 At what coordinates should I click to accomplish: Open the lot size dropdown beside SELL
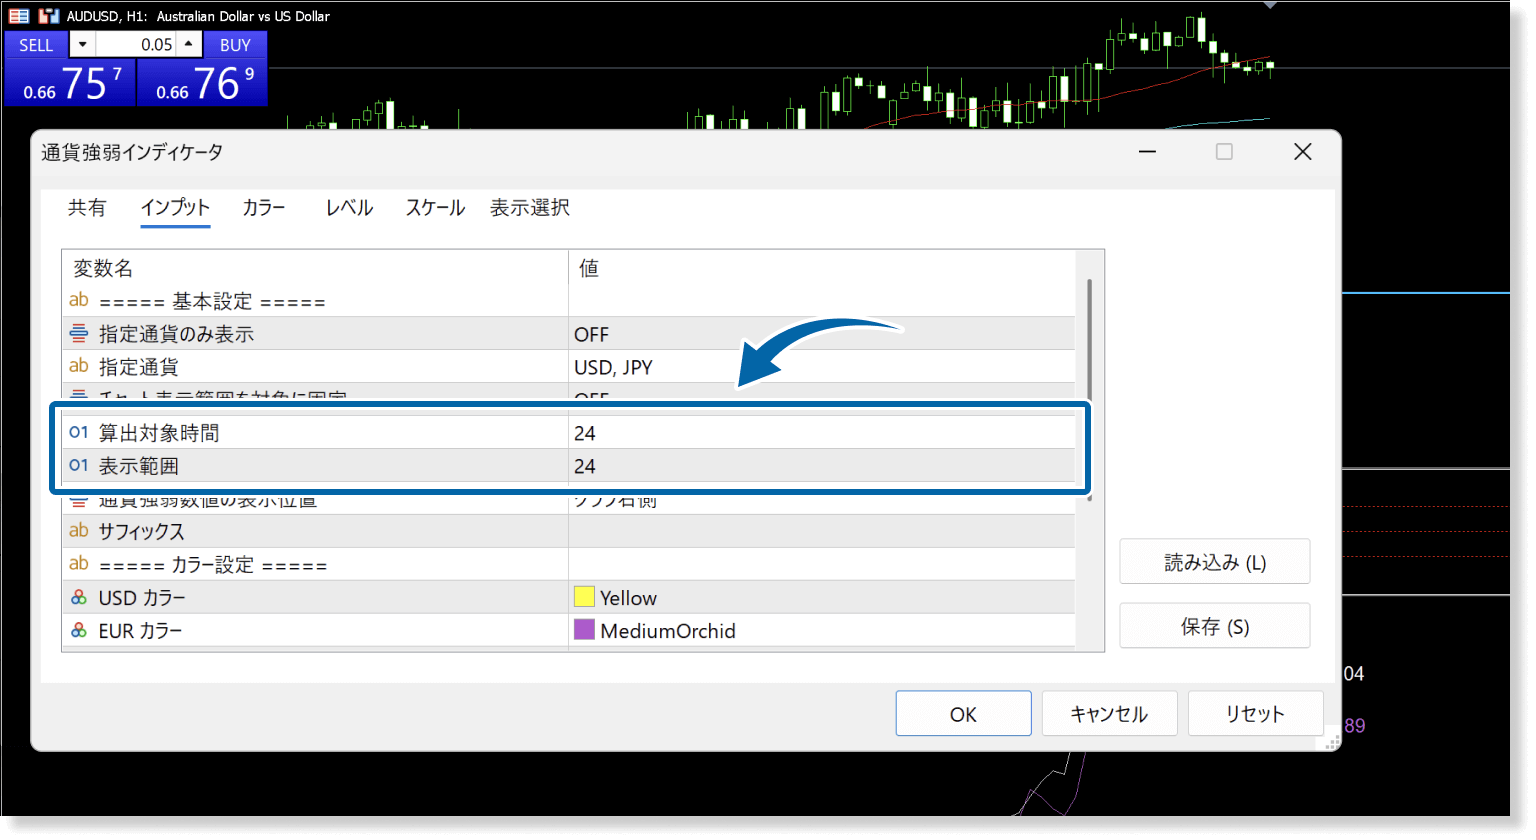tap(81, 44)
